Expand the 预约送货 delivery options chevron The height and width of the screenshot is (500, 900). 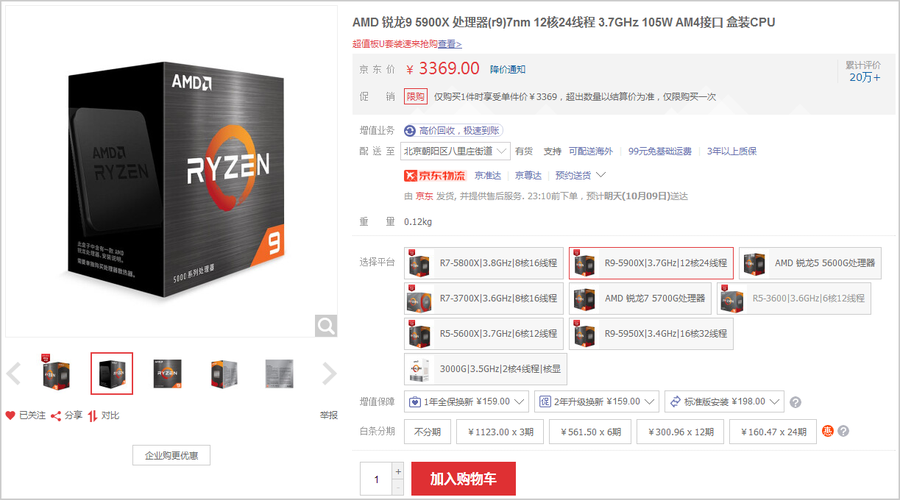[601, 175]
